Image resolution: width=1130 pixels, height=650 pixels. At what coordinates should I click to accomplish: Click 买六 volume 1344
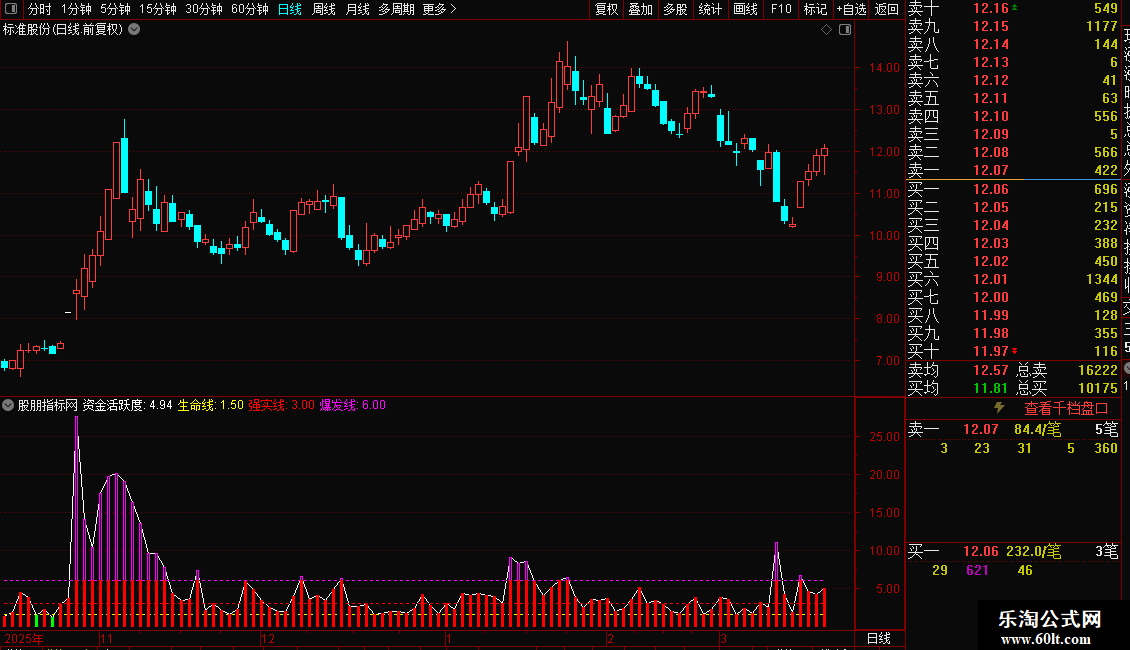(x=1102, y=279)
